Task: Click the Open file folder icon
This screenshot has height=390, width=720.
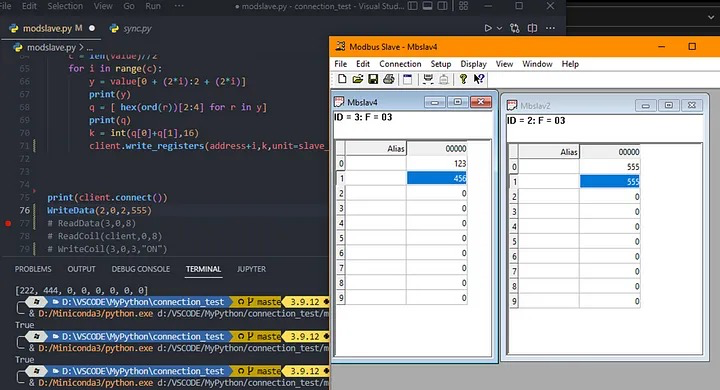Action: pyautogui.click(x=358, y=79)
